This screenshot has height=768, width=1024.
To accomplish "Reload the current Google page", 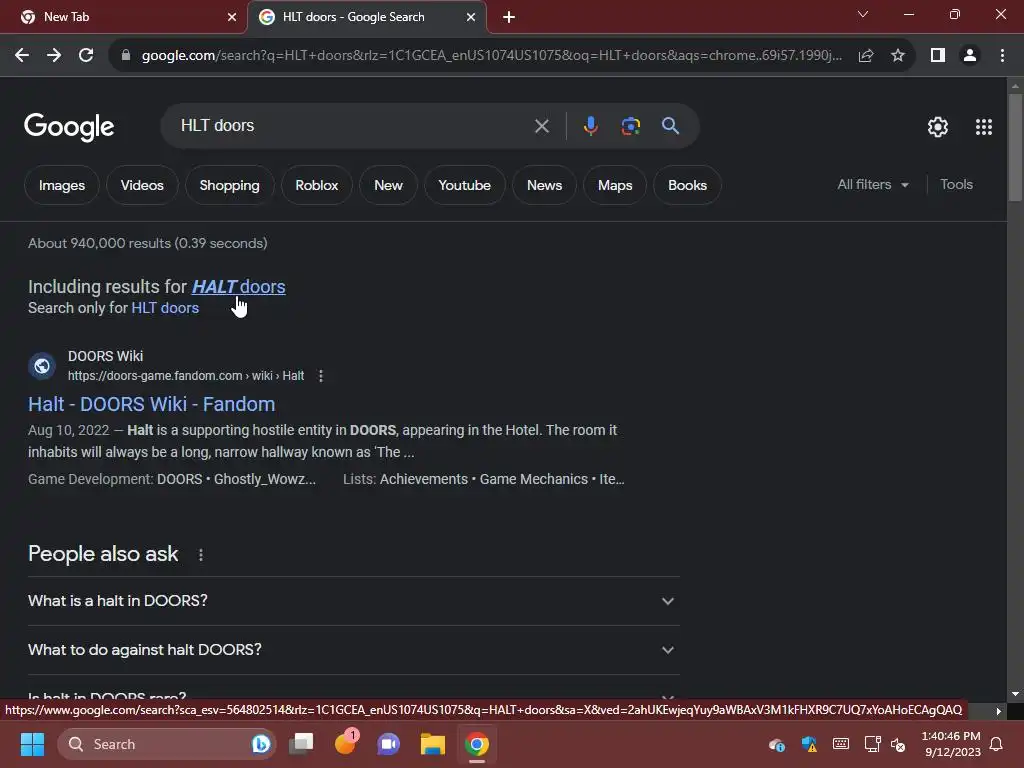I will coord(86,56).
